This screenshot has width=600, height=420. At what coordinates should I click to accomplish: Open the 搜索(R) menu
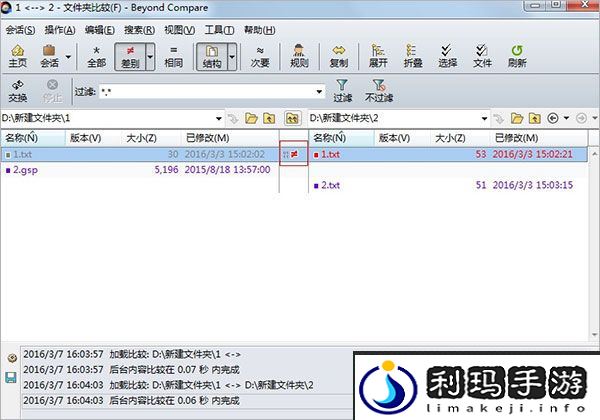(139, 30)
